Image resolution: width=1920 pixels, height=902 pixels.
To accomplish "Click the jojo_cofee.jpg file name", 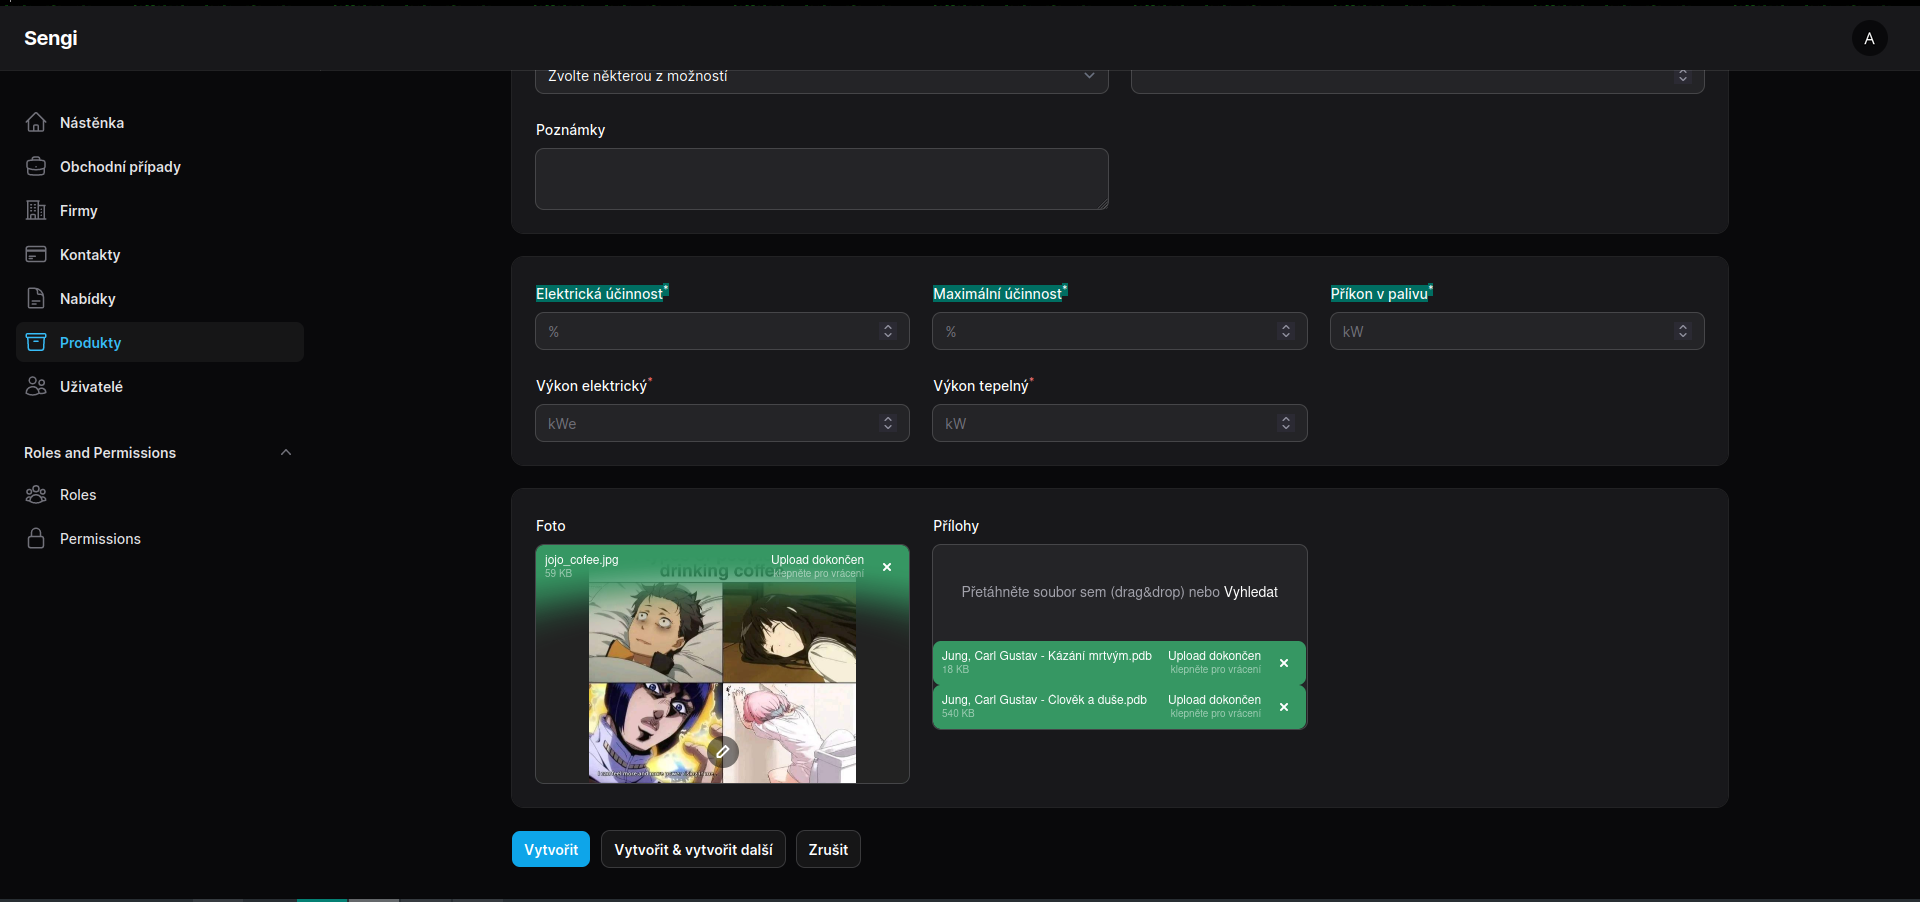I will click(581, 560).
